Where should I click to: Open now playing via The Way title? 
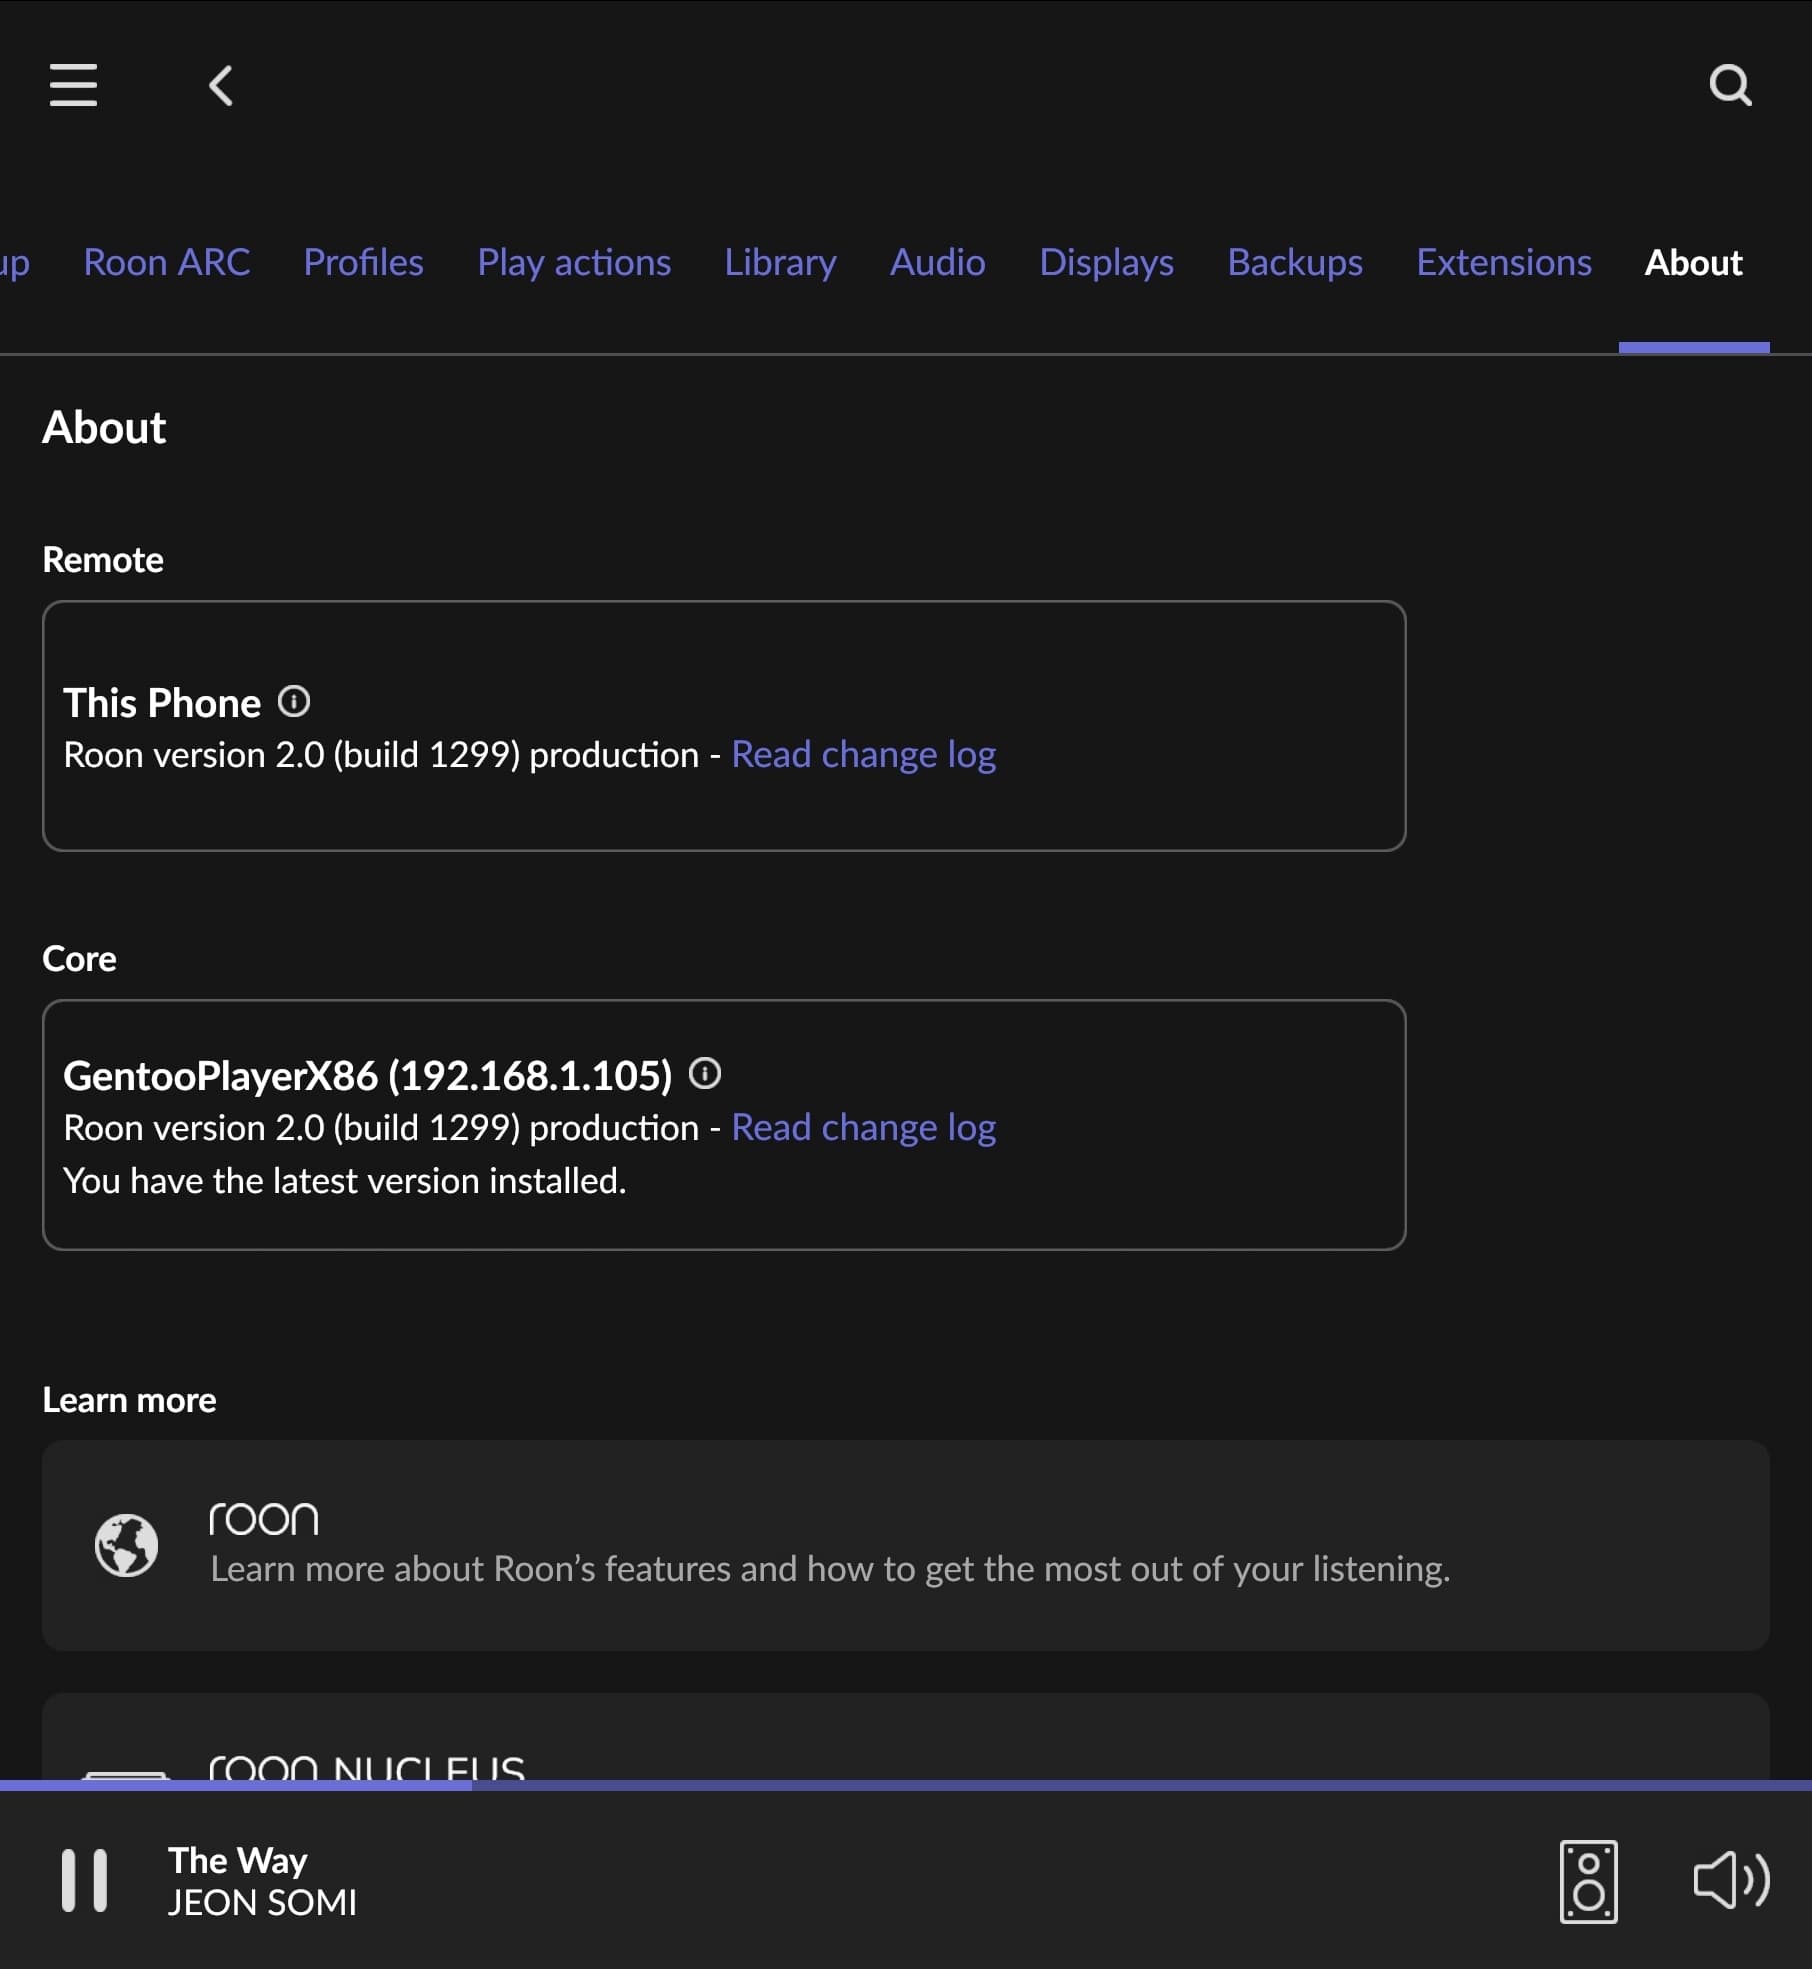pos(238,1860)
